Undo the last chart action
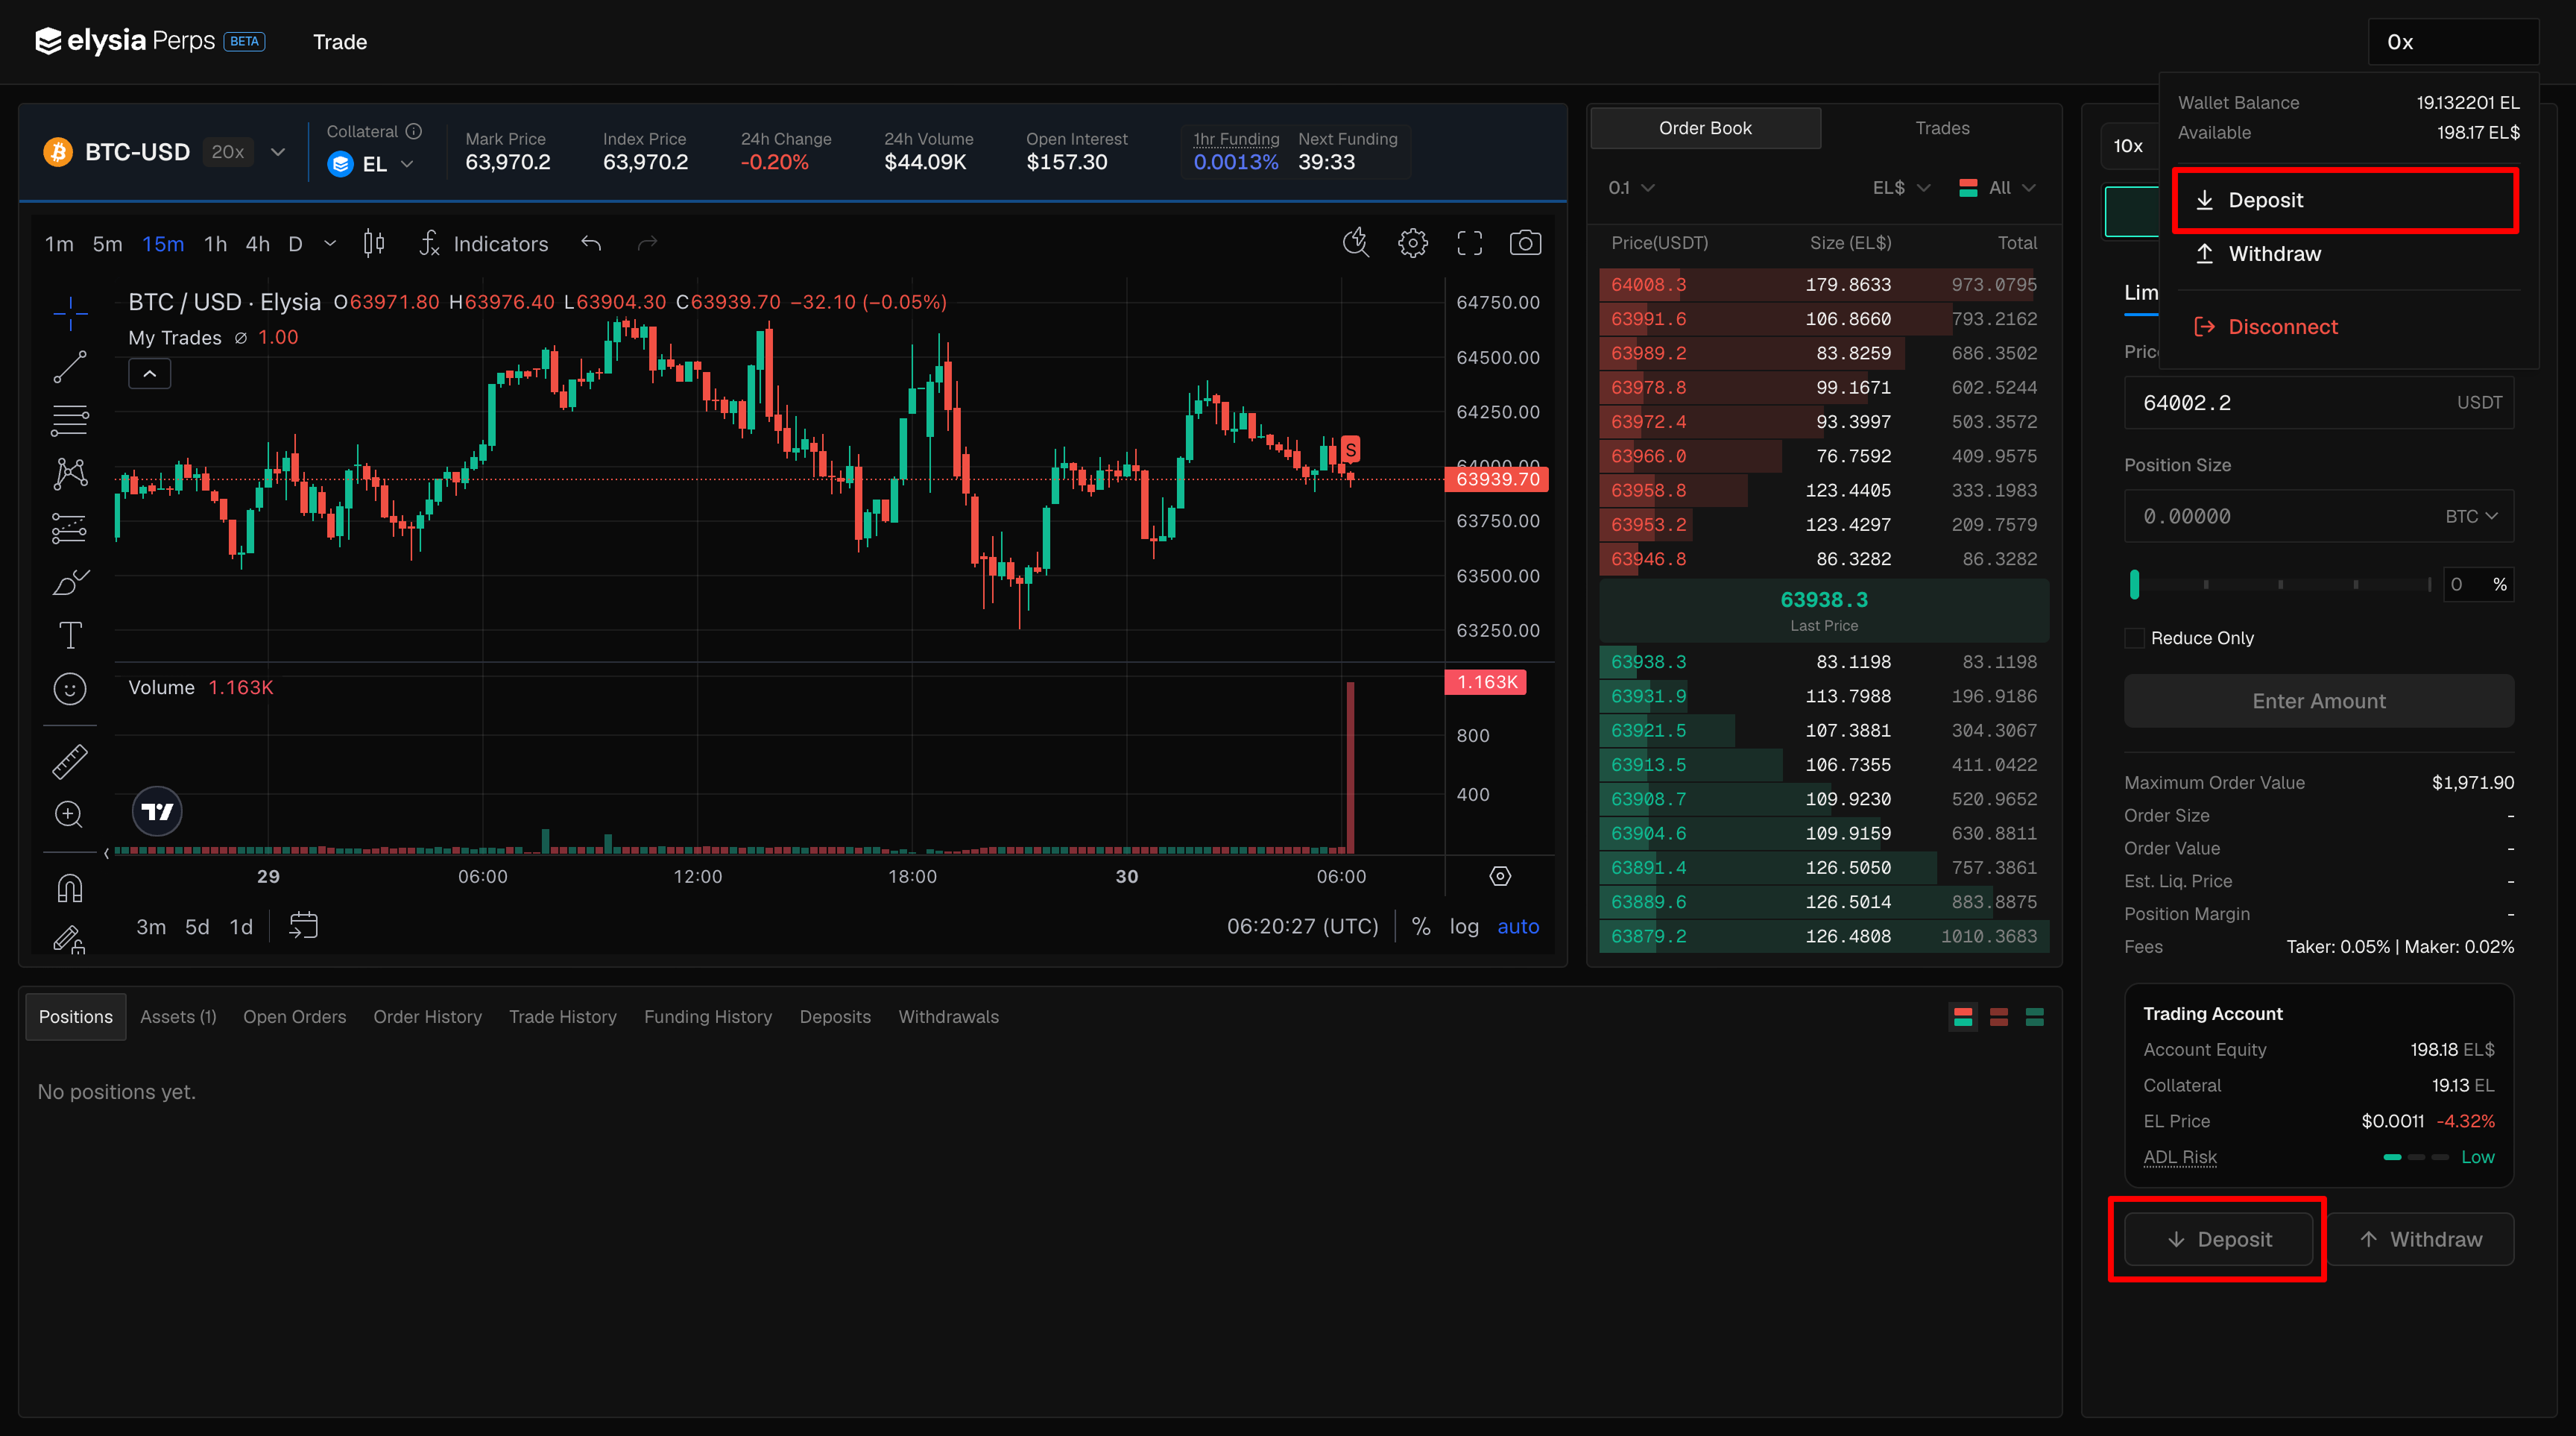This screenshot has width=2576, height=1436. pos(591,243)
